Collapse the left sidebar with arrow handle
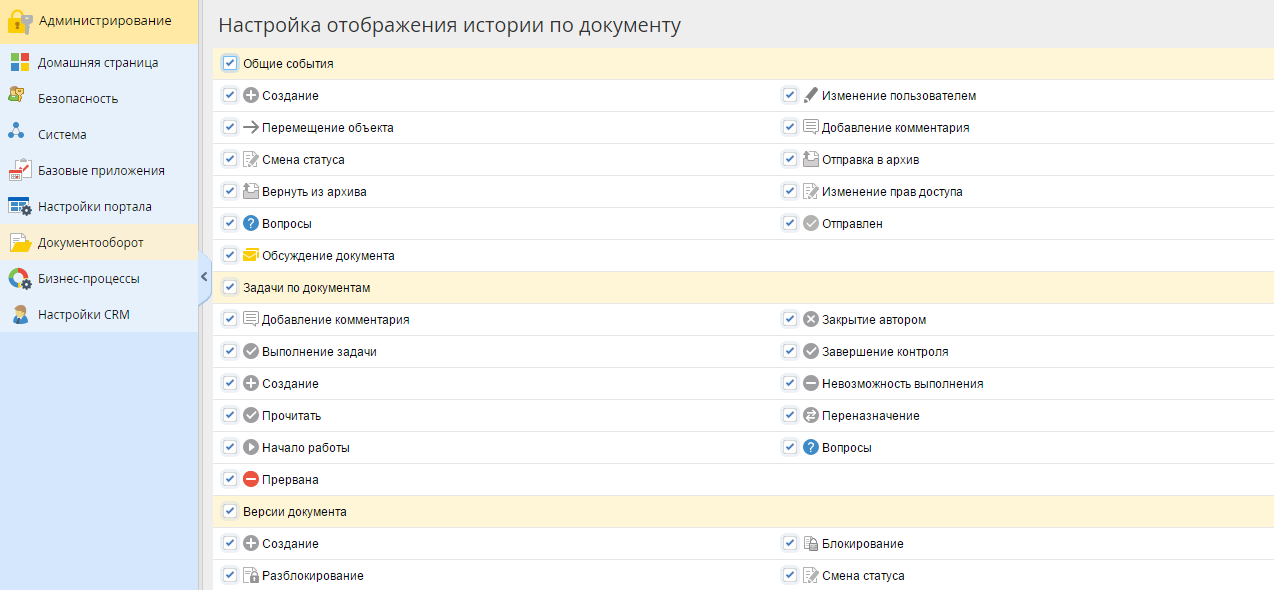 [x=204, y=277]
